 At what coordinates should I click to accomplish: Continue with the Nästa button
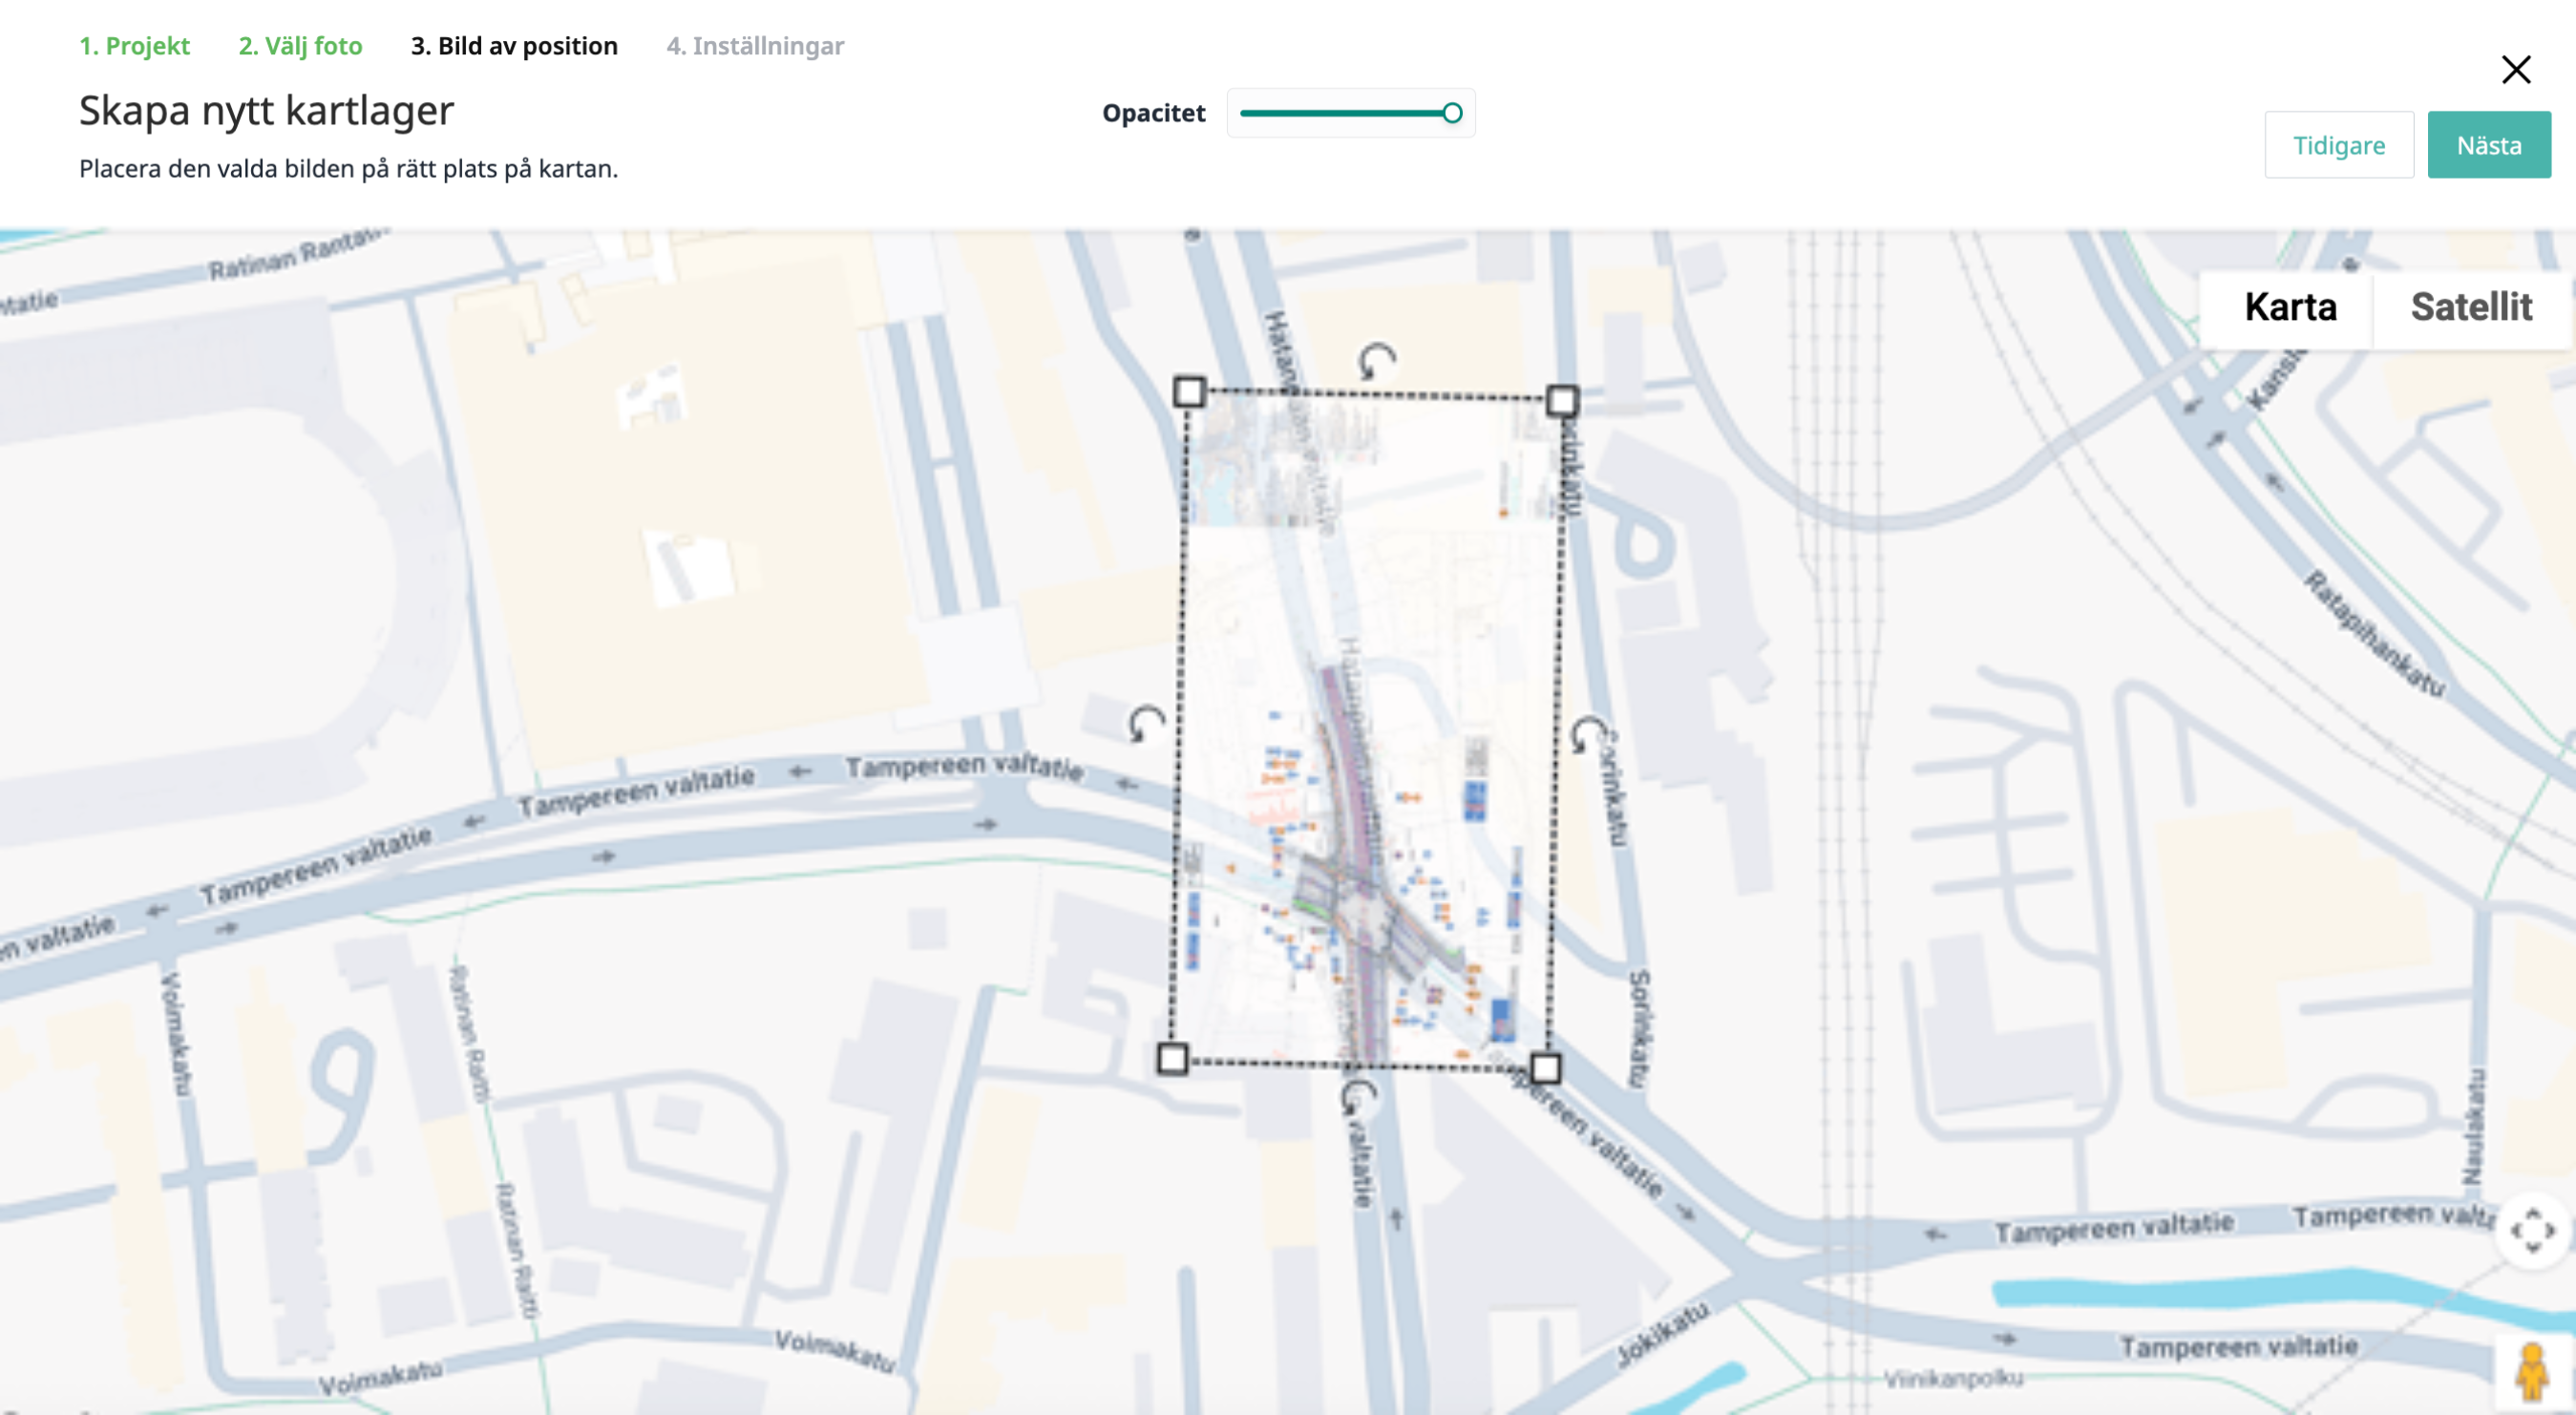2489,145
